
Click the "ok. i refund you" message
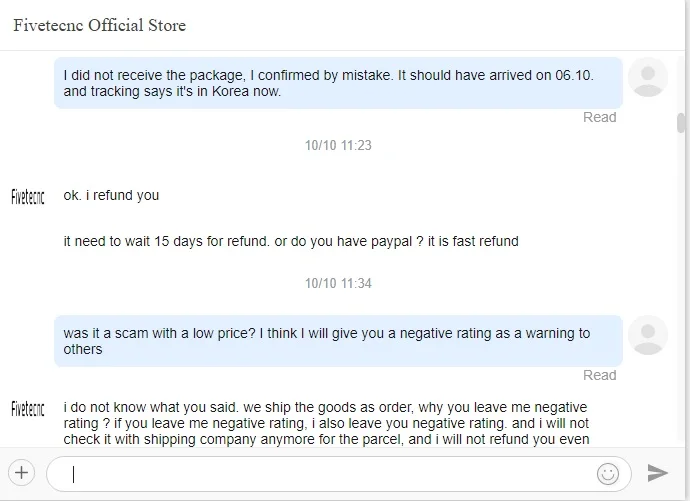[x=111, y=195]
